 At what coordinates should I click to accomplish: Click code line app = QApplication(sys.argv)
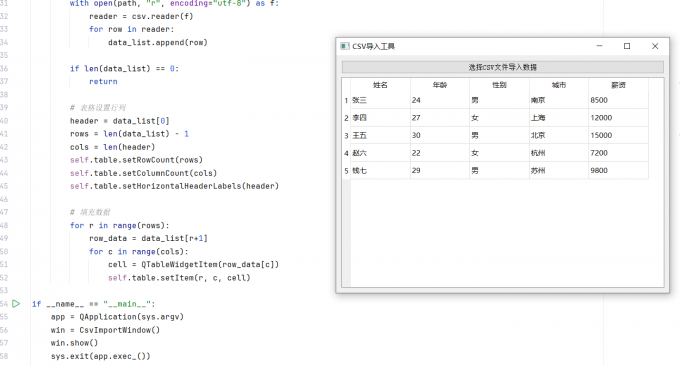click(117, 317)
